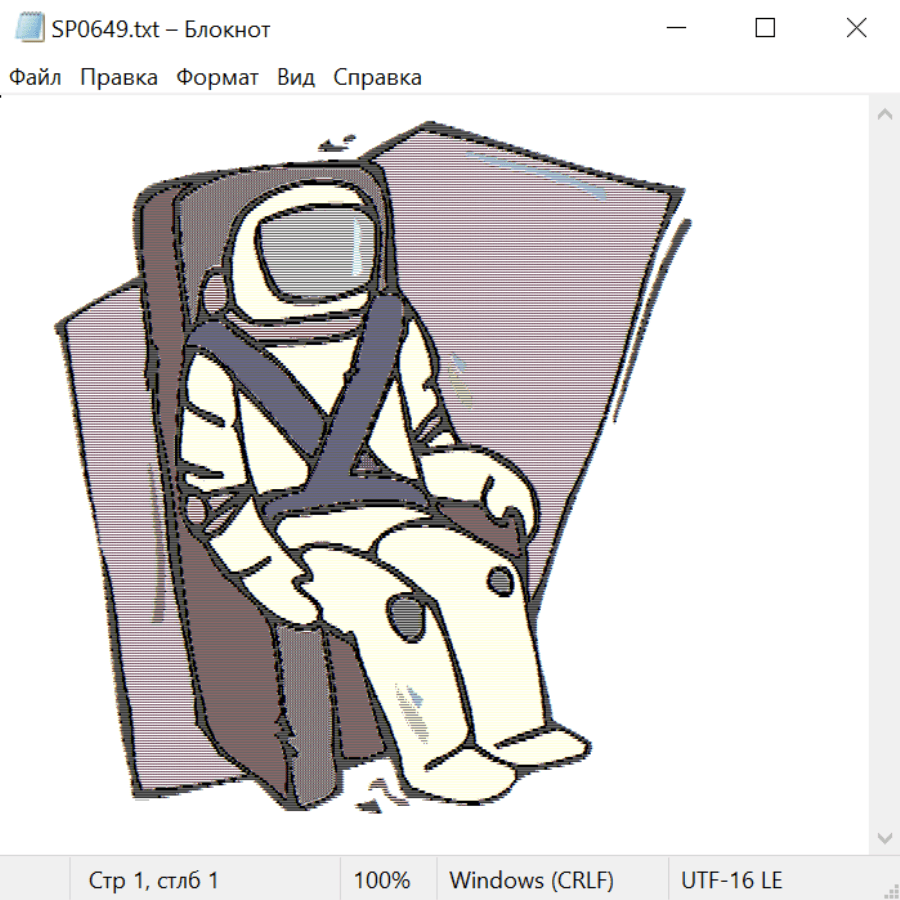Open the Файл menu

35,78
